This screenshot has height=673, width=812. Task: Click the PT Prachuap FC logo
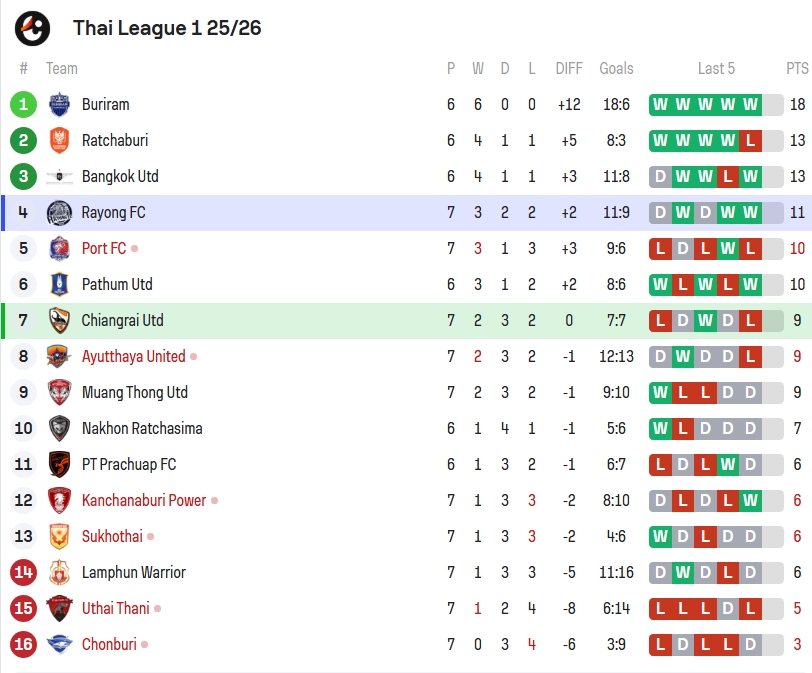[59, 464]
